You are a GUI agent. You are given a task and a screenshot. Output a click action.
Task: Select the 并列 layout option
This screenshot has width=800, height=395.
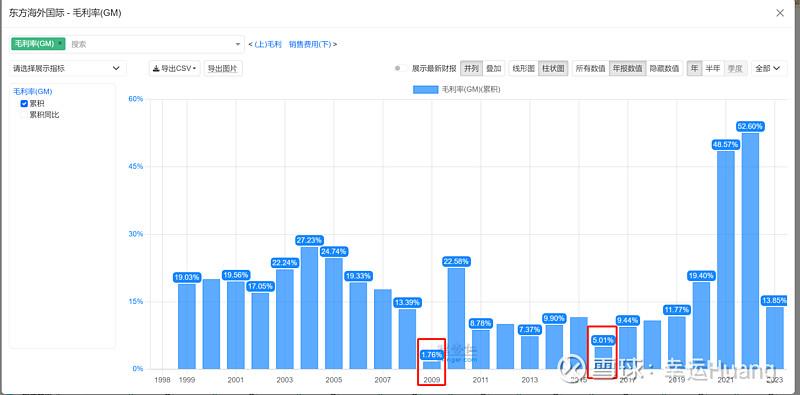point(471,68)
